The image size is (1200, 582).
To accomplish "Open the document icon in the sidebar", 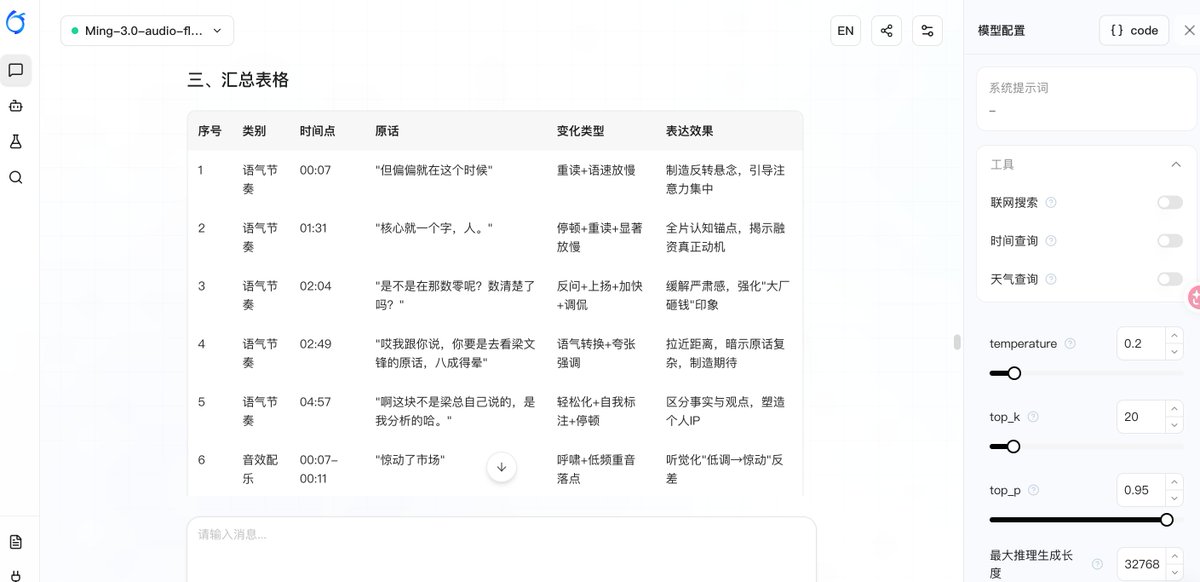I will pos(16,541).
